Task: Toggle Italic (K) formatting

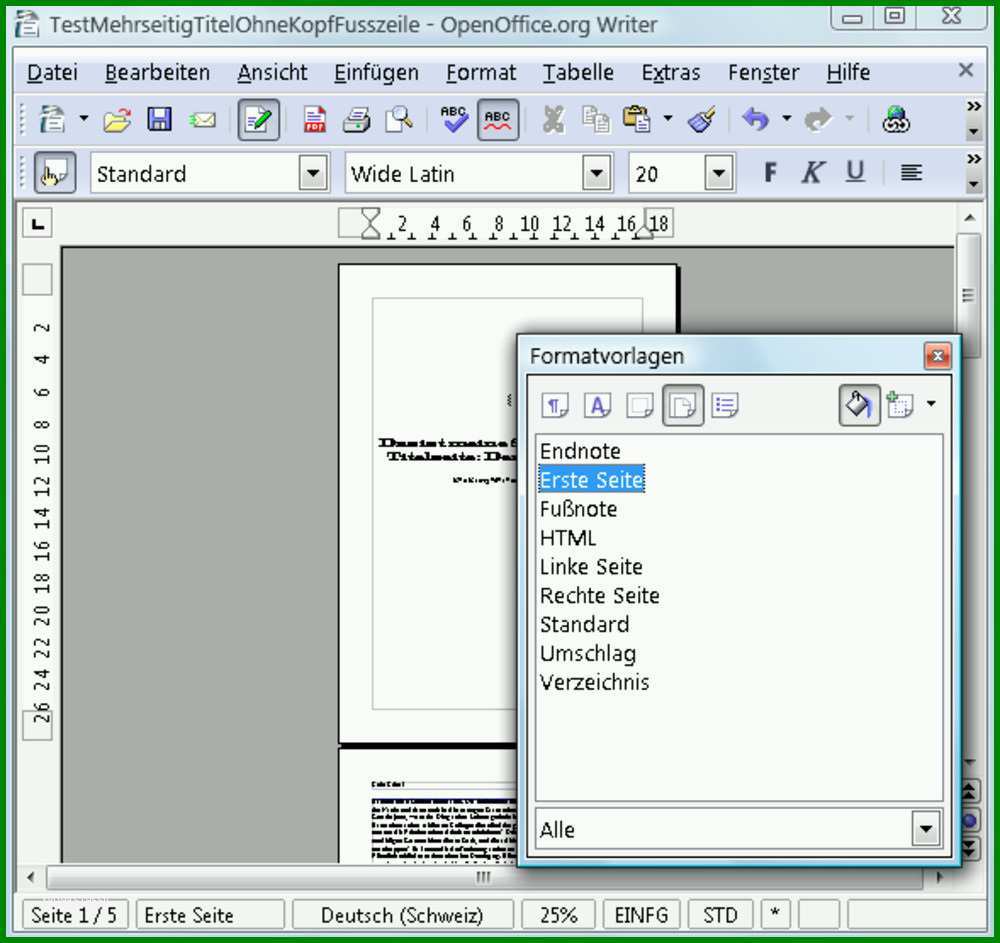Action: 812,172
